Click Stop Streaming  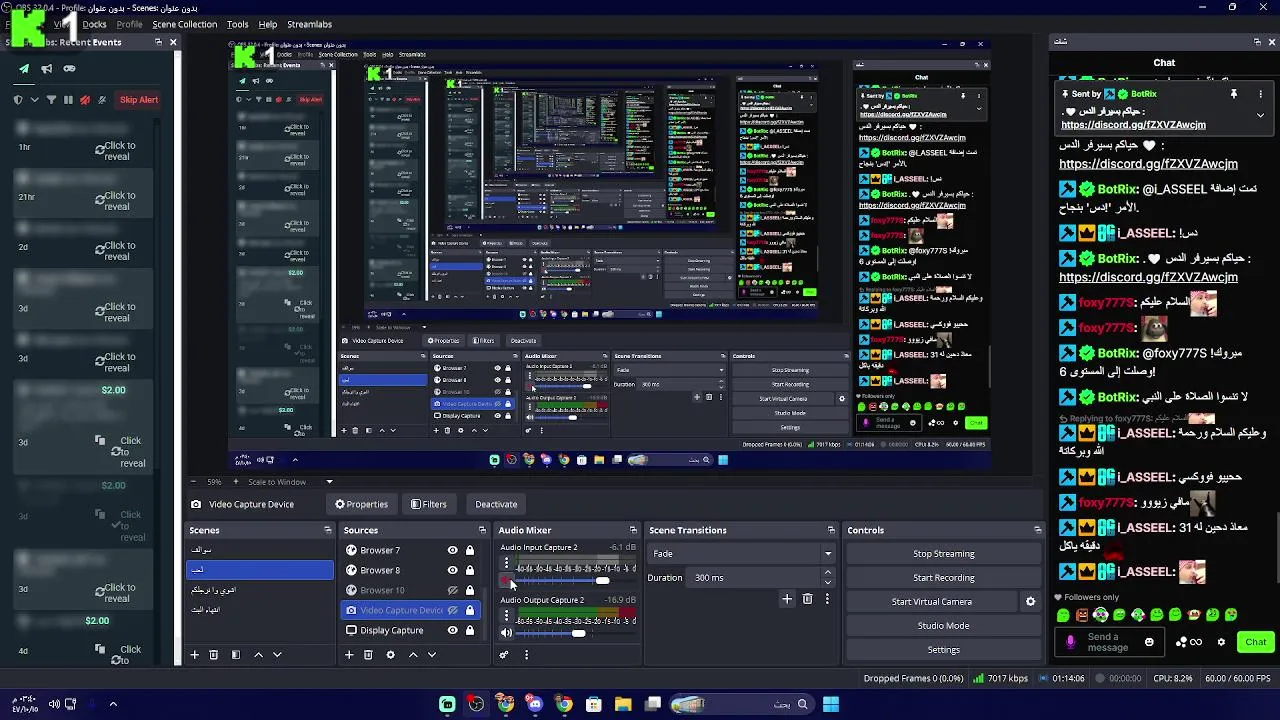[x=944, y=554]
